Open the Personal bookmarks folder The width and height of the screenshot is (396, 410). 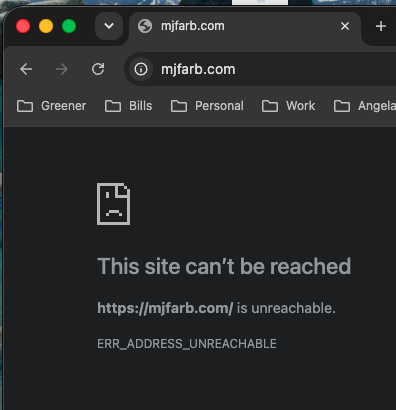[207, 106]
